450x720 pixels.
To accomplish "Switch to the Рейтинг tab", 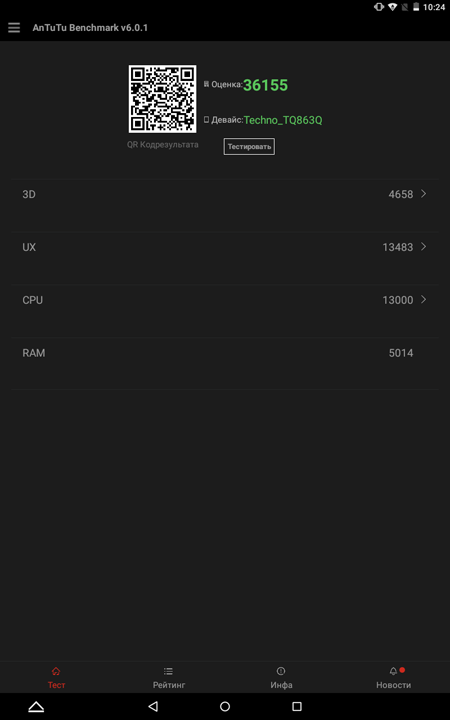I will point(169,678).
